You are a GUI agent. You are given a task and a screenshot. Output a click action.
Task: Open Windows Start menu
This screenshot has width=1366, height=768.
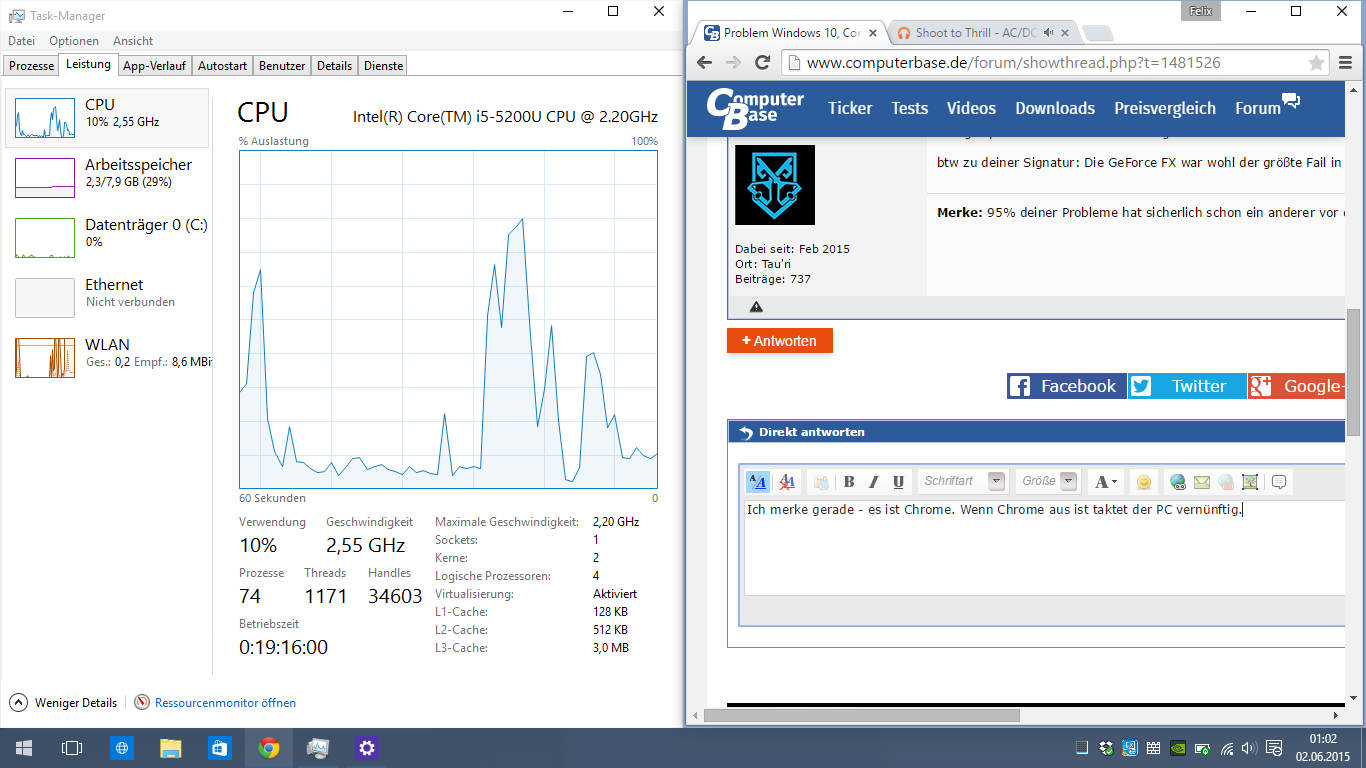pos(24,748)
